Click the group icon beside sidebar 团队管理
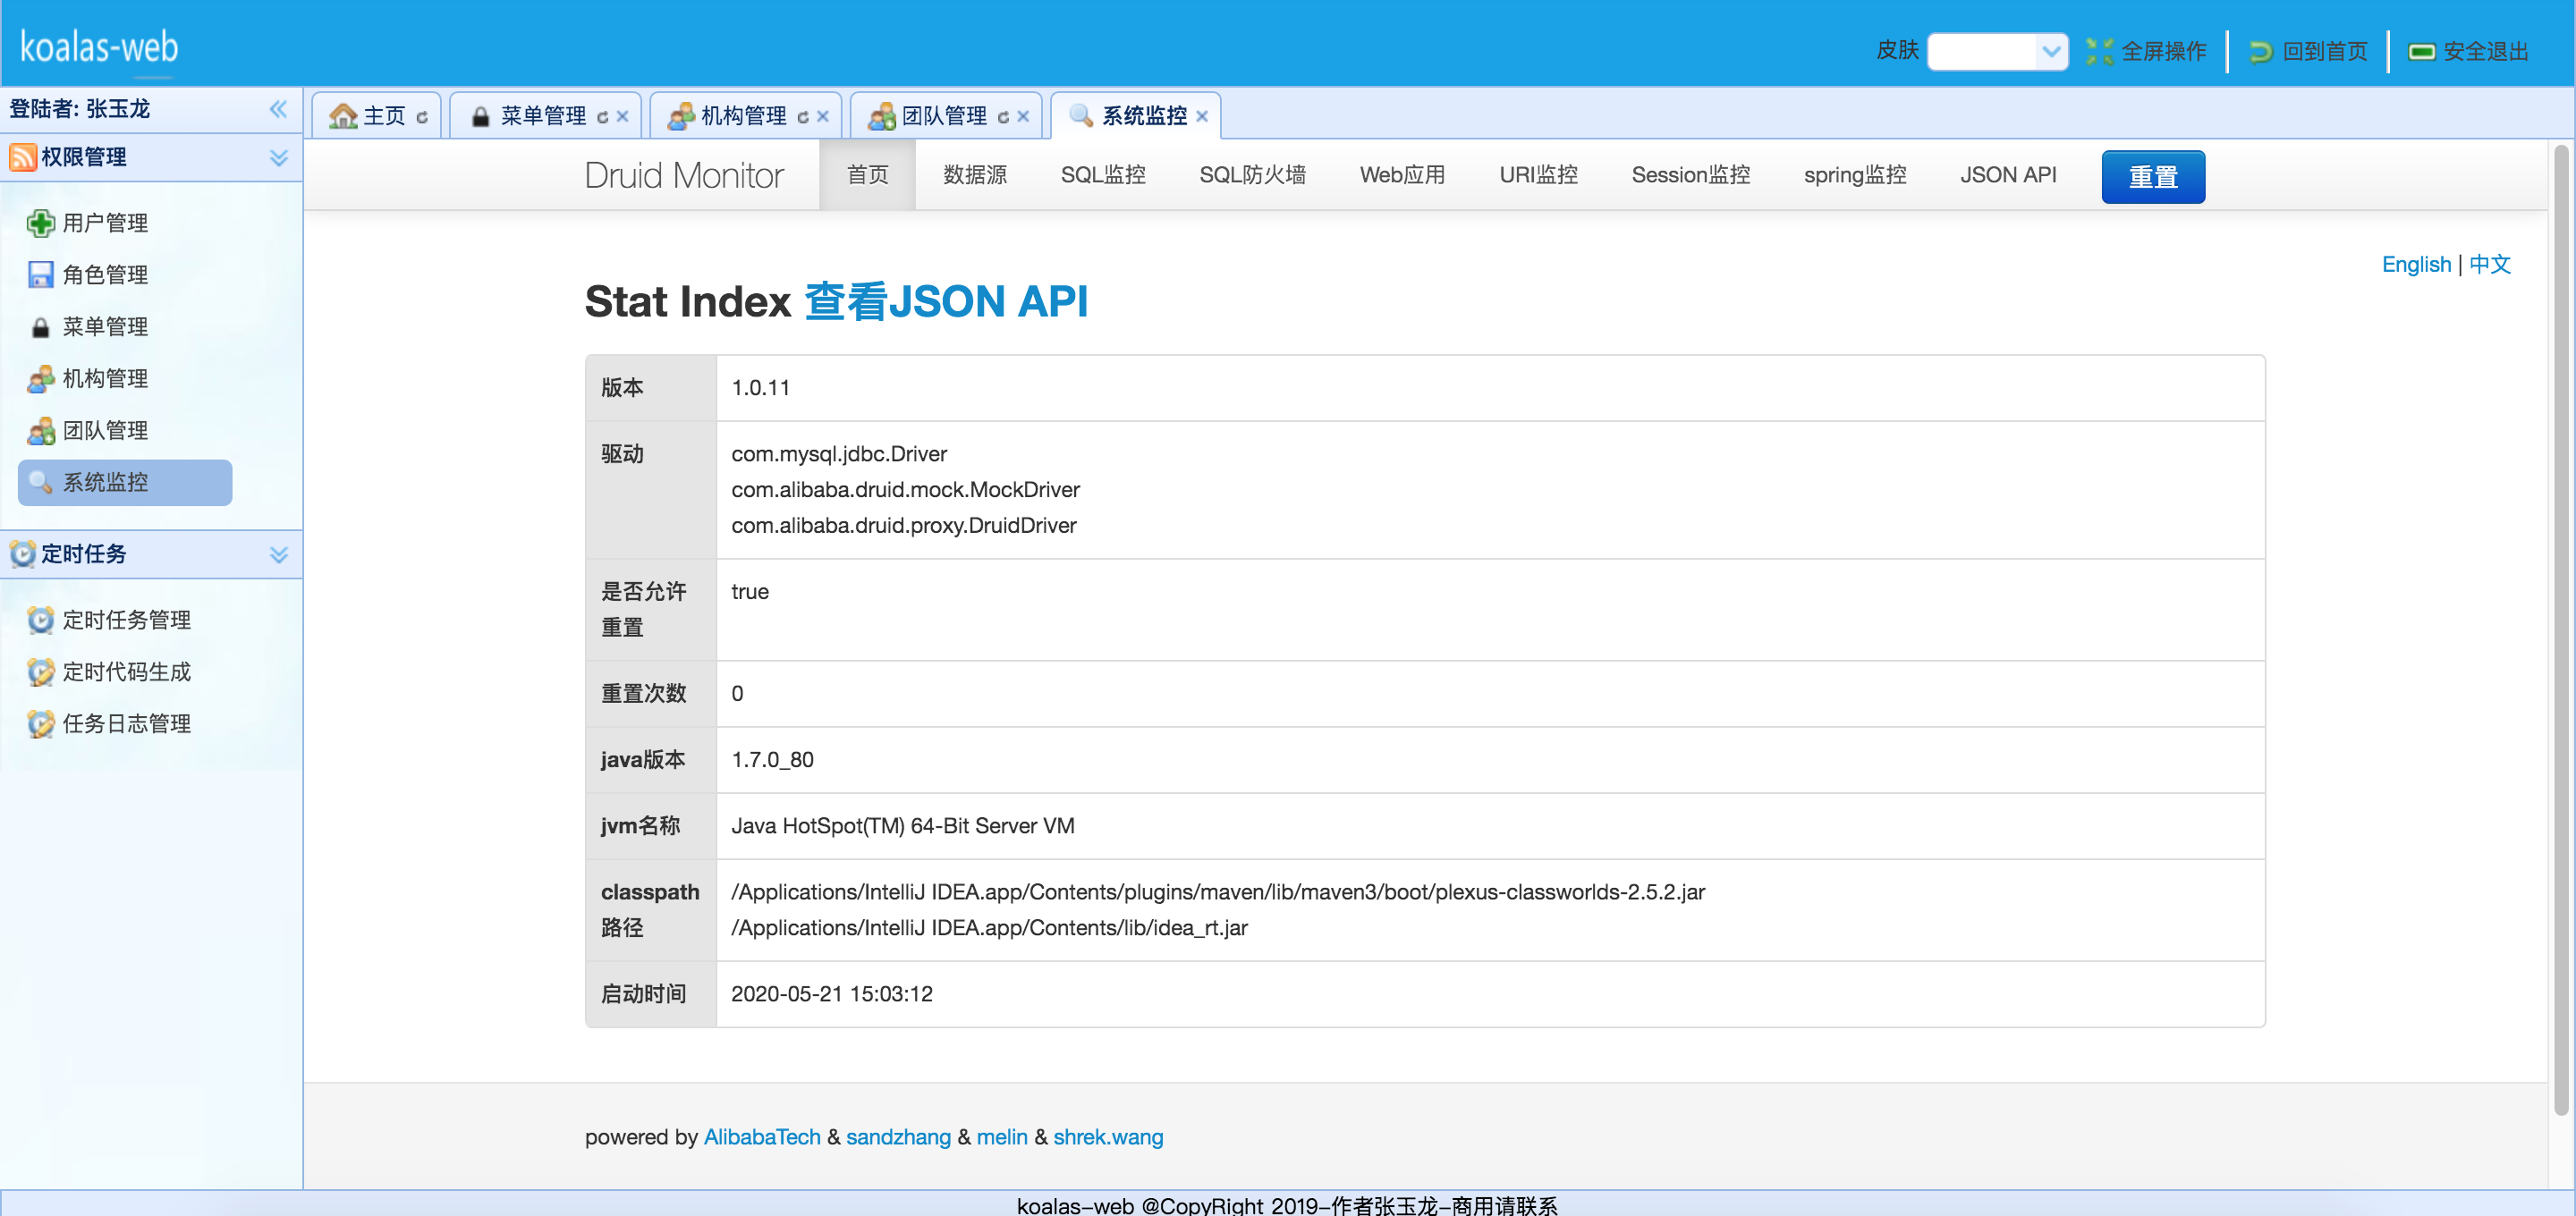 [x=40, y=431]
